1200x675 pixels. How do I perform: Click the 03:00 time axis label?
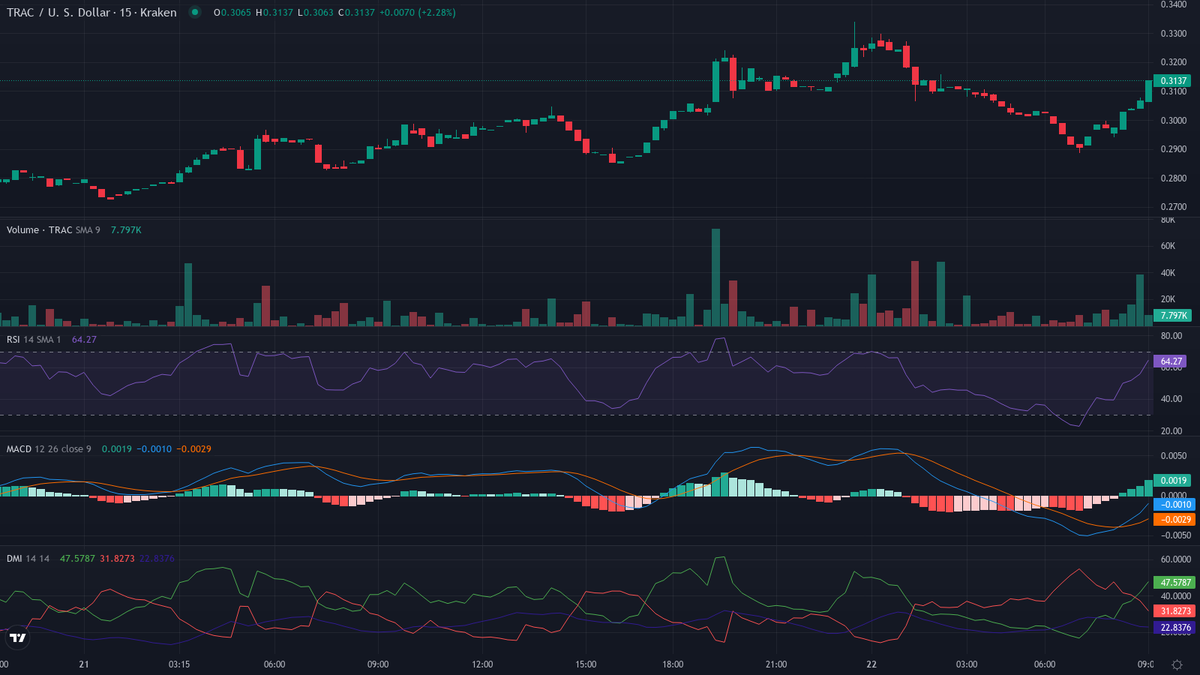click(967, 664)
